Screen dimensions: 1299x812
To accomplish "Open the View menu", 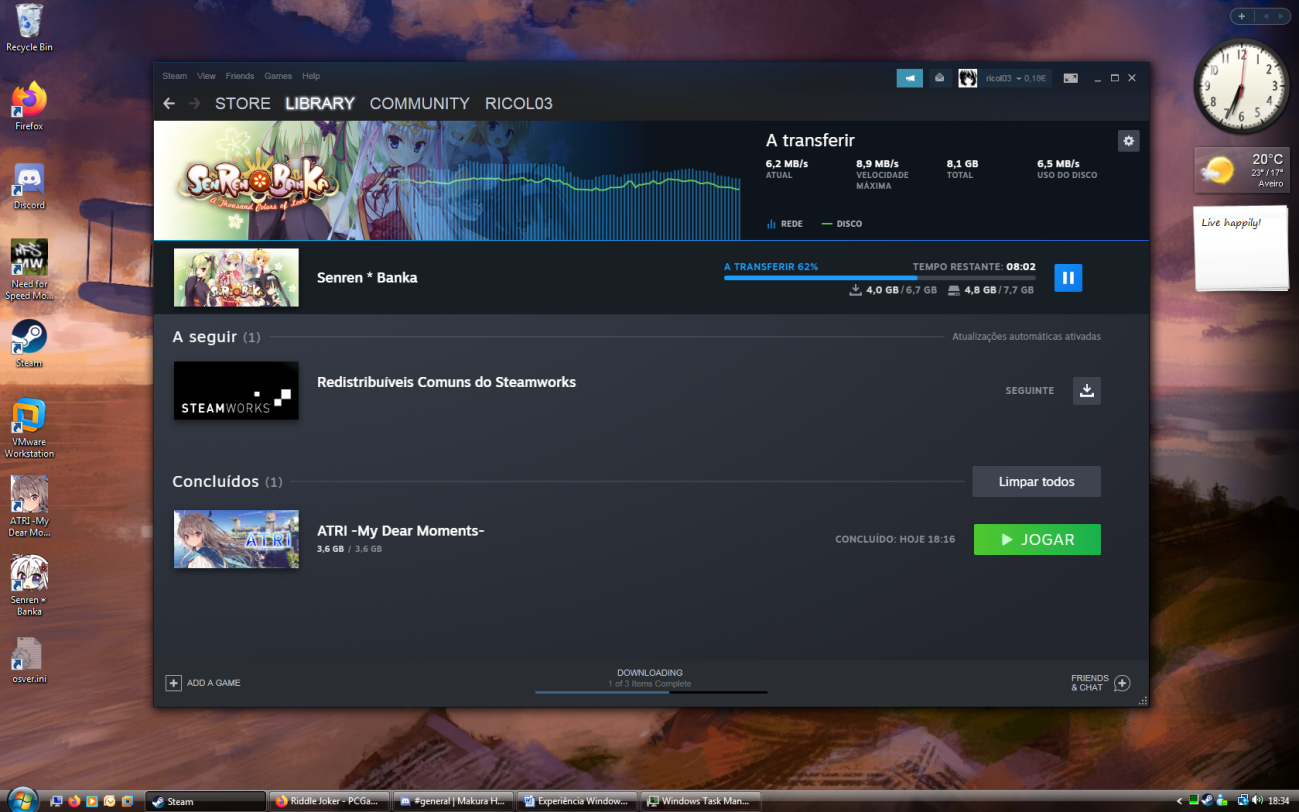I will point(206,76).
